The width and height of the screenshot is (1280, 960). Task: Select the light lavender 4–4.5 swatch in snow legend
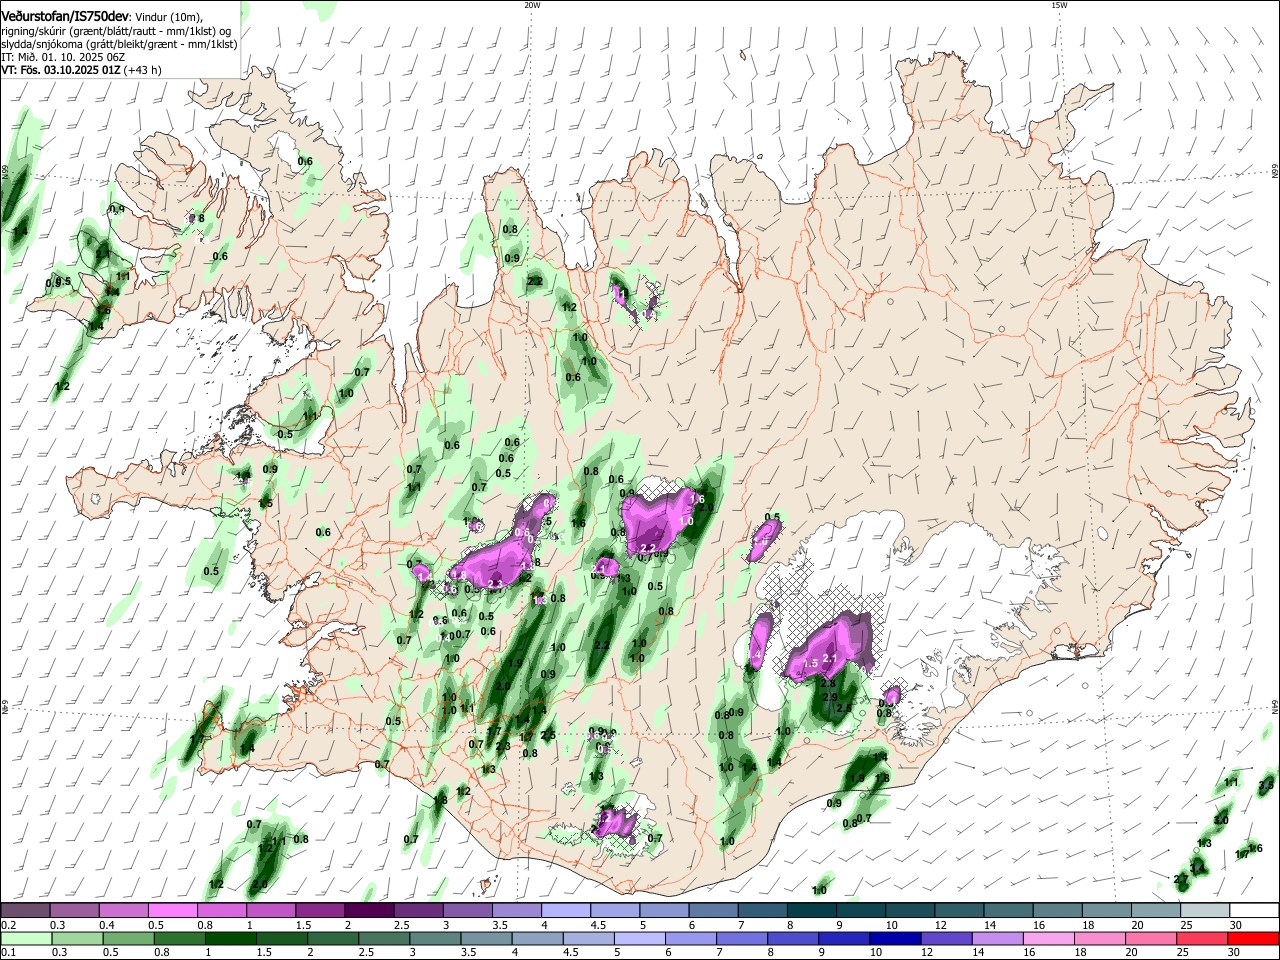point(566,910)
